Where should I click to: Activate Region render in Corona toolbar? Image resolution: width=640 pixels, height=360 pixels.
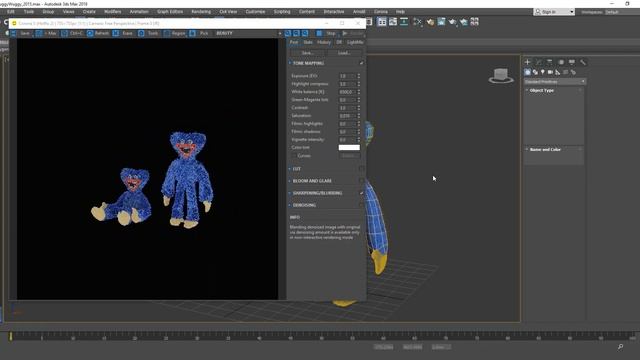tap(174, 33)
